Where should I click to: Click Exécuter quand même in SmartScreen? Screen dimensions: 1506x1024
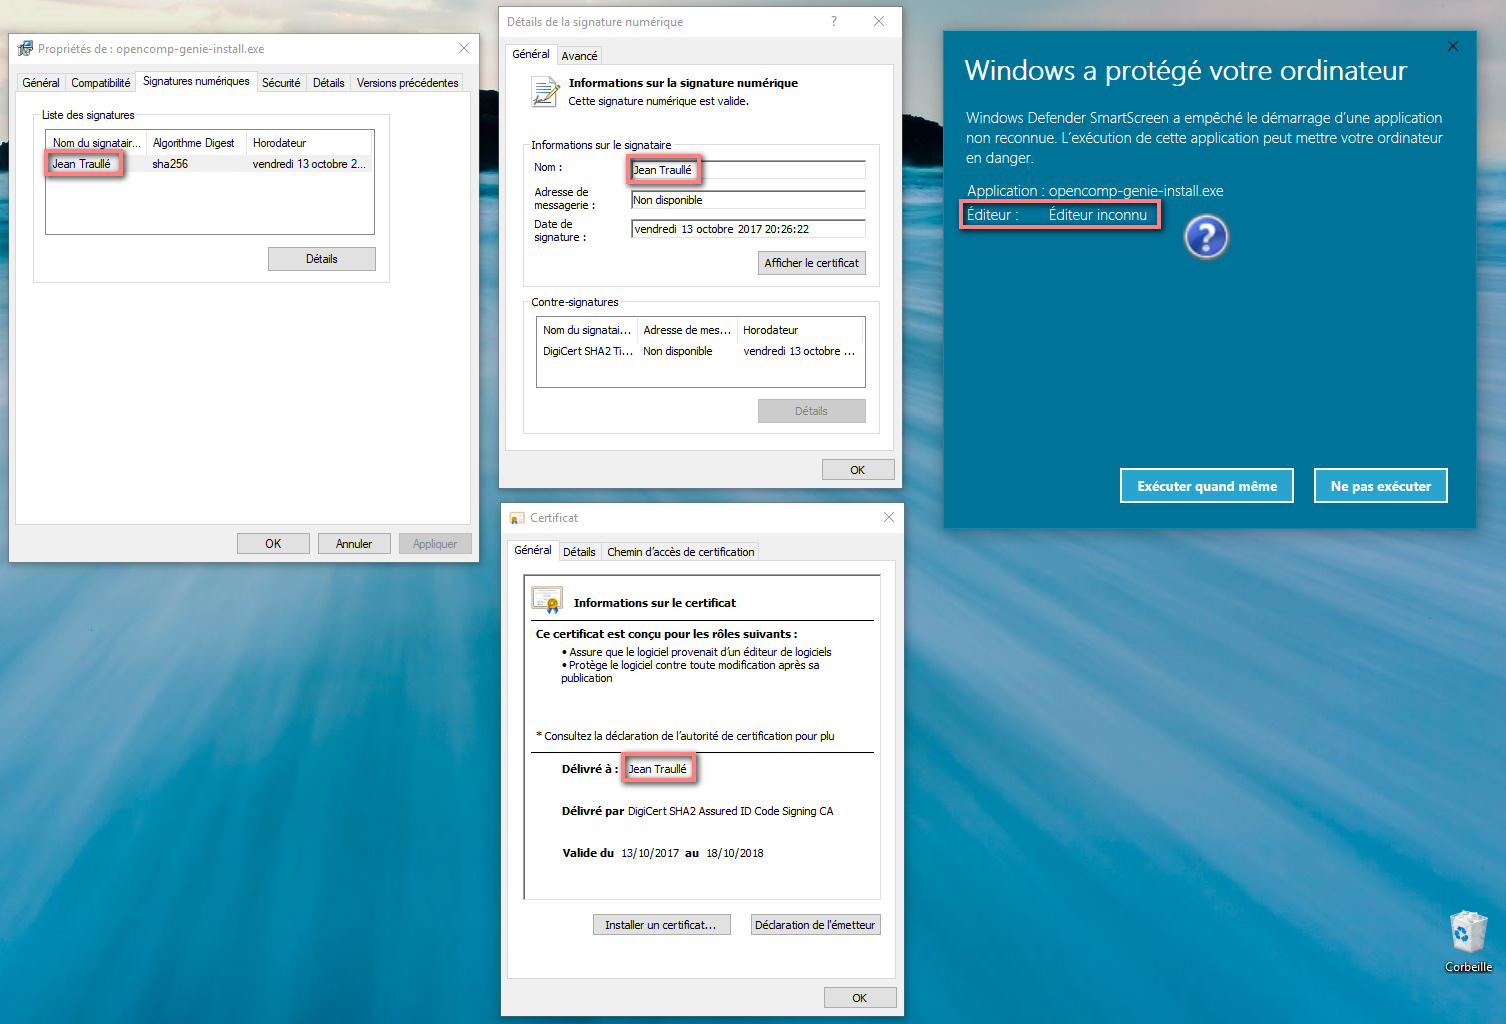(x=1206, y=485)
